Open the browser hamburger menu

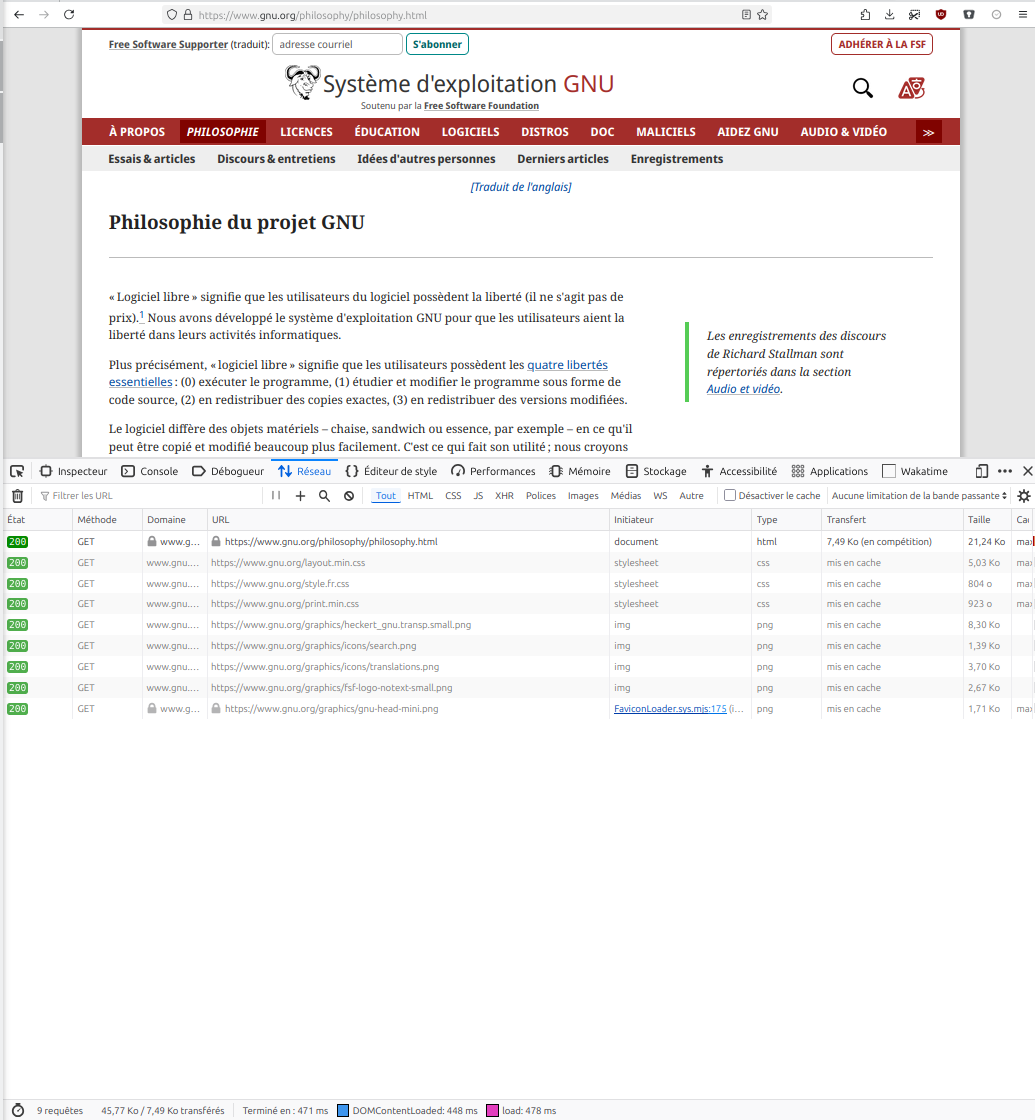tap(1023, 14)
